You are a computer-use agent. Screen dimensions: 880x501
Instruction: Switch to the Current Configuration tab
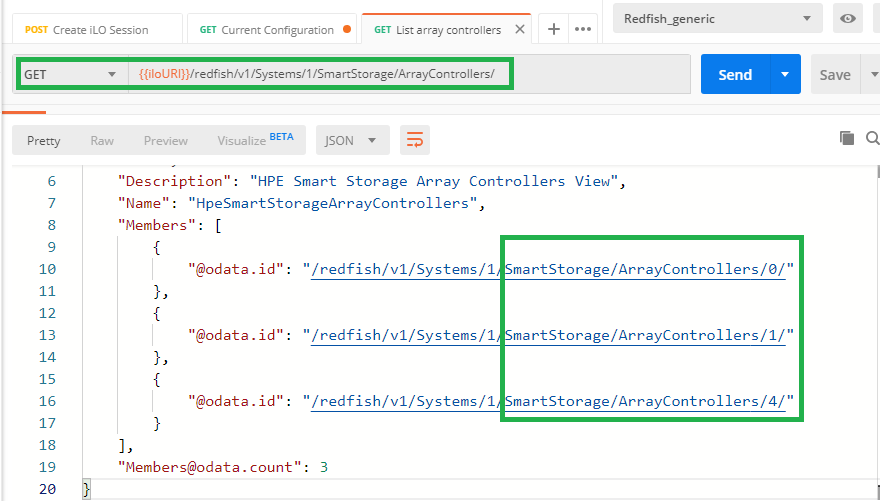point(272,30)
